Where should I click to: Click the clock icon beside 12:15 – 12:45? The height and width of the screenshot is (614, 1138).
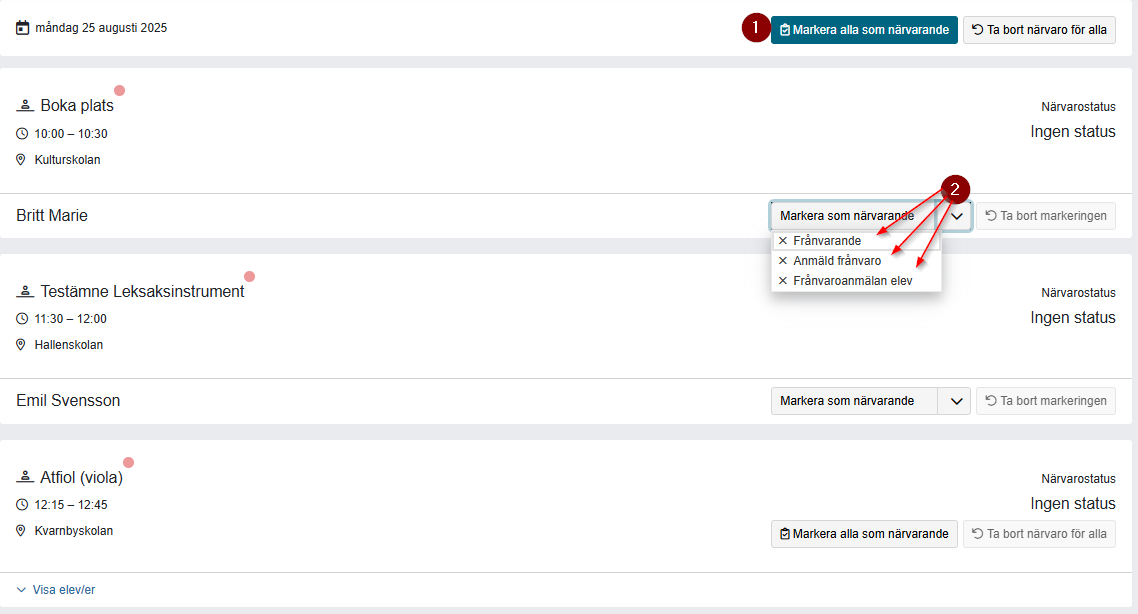[x=22, y=505]
